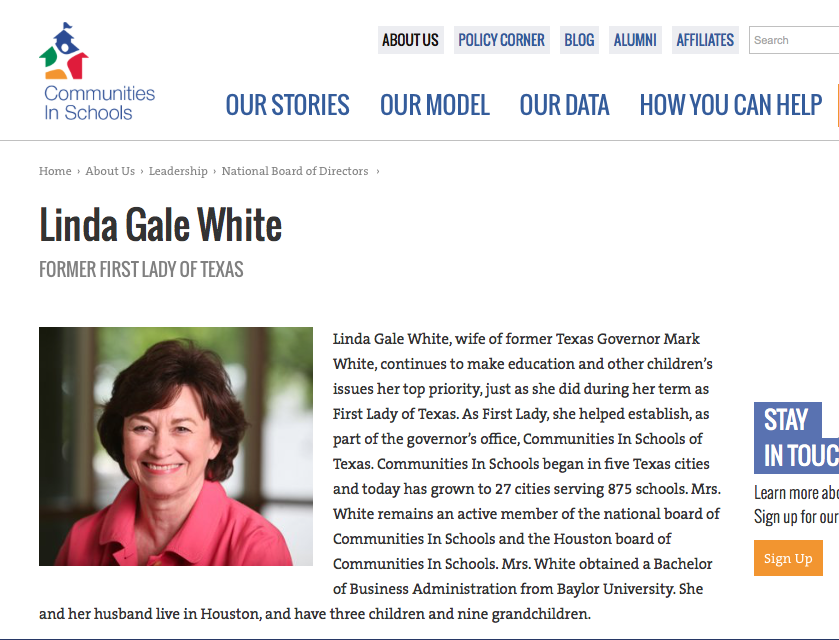Click Linda Gale White's portrait photo

[x=176, y=446]
